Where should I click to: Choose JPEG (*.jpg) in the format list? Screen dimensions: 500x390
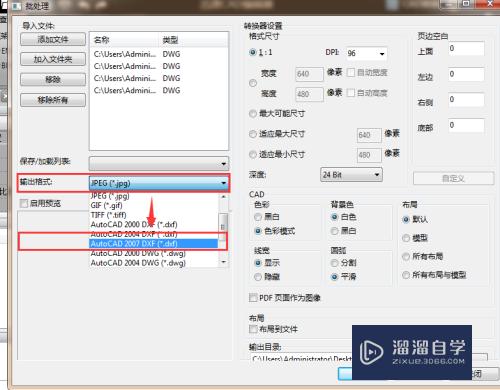[110, 196]
